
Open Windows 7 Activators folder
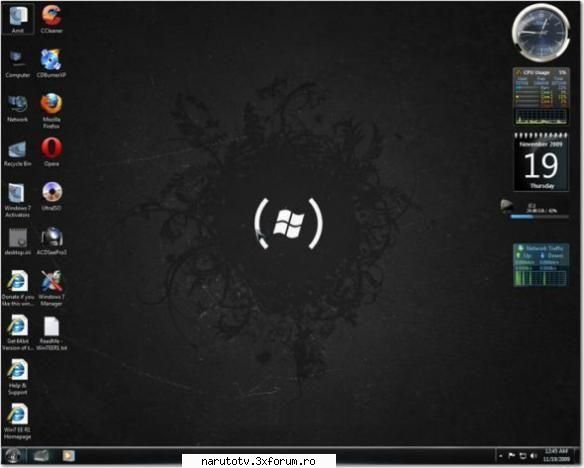tap(18, 200)
